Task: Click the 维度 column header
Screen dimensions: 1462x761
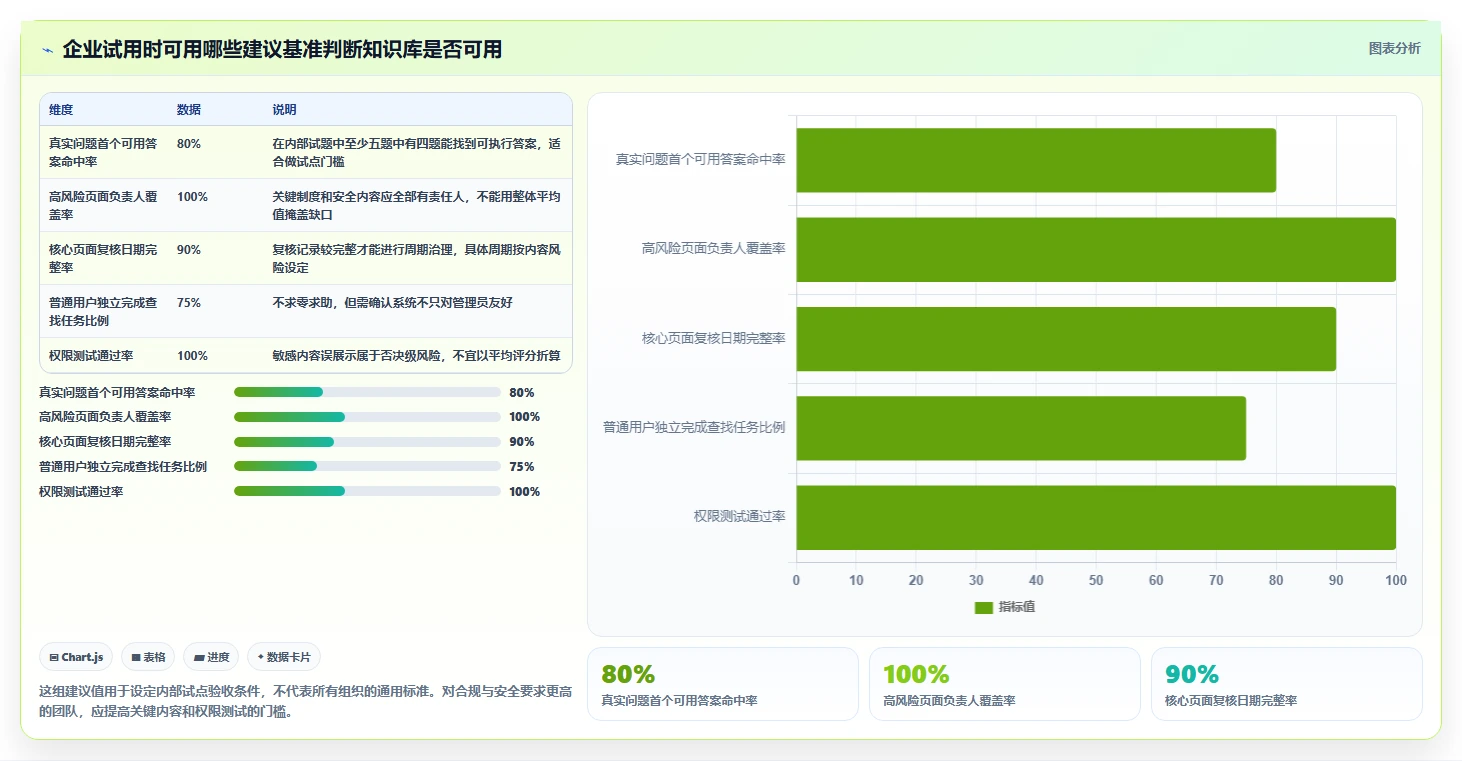Action: click(61, 110)
